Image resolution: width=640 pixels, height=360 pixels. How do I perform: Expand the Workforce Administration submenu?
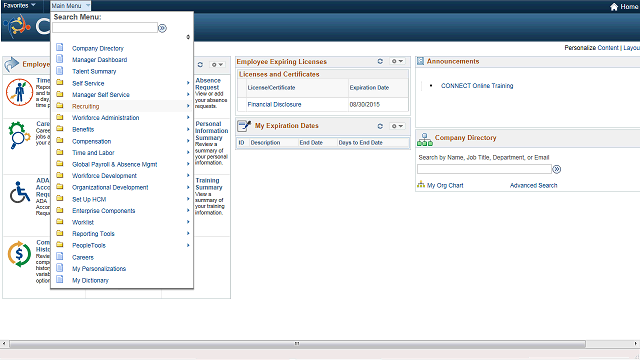122,118
